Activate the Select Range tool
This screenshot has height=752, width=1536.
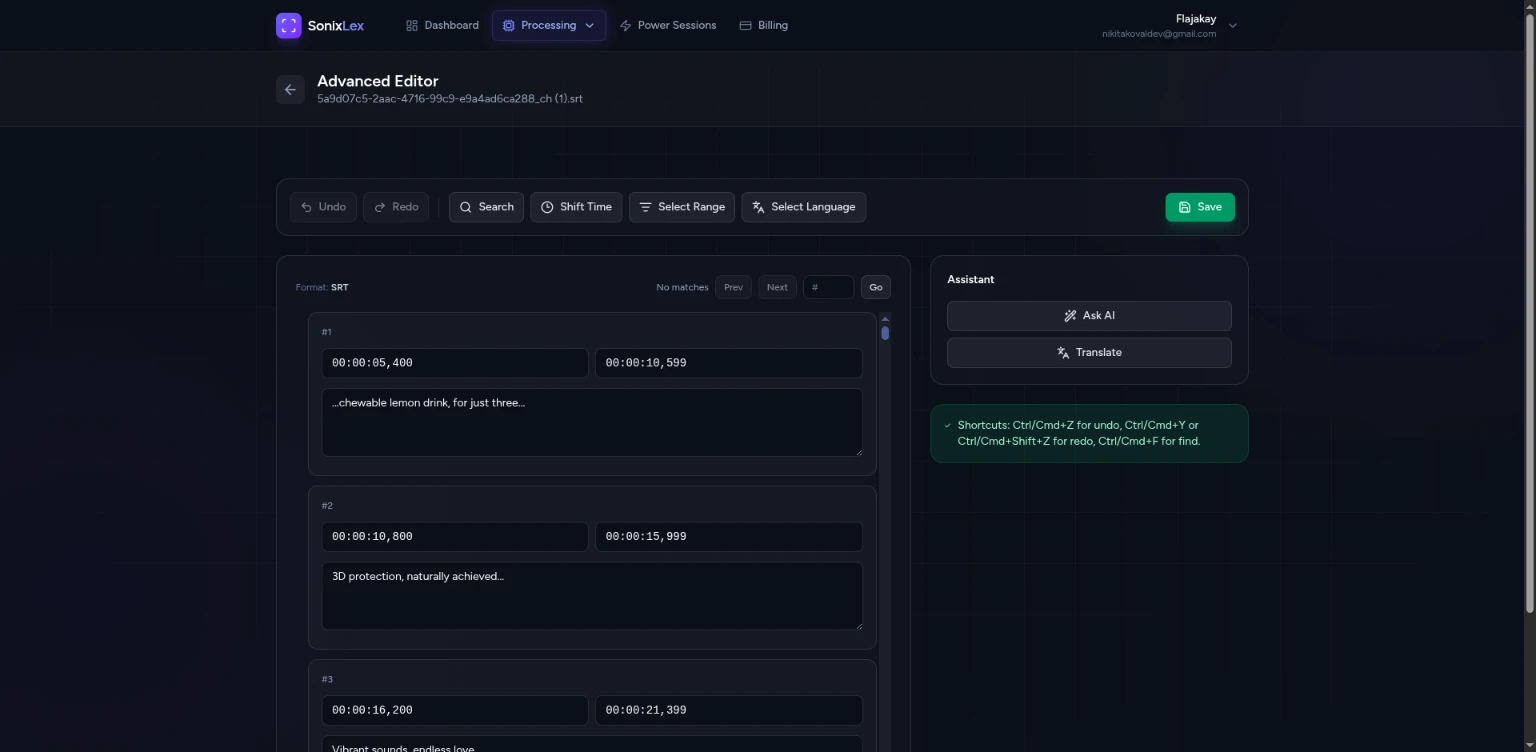point(682,207)
